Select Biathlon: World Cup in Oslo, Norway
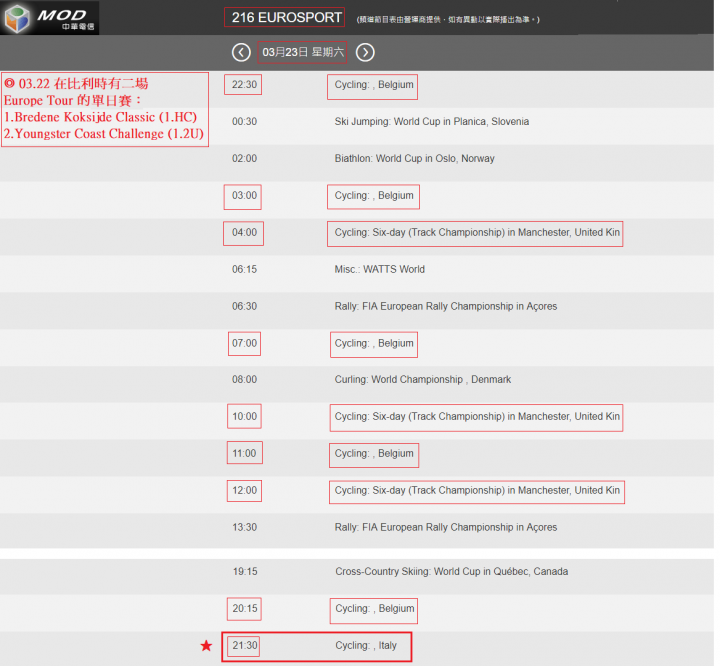This screenshot has width=720, height=666. point(414,158)
